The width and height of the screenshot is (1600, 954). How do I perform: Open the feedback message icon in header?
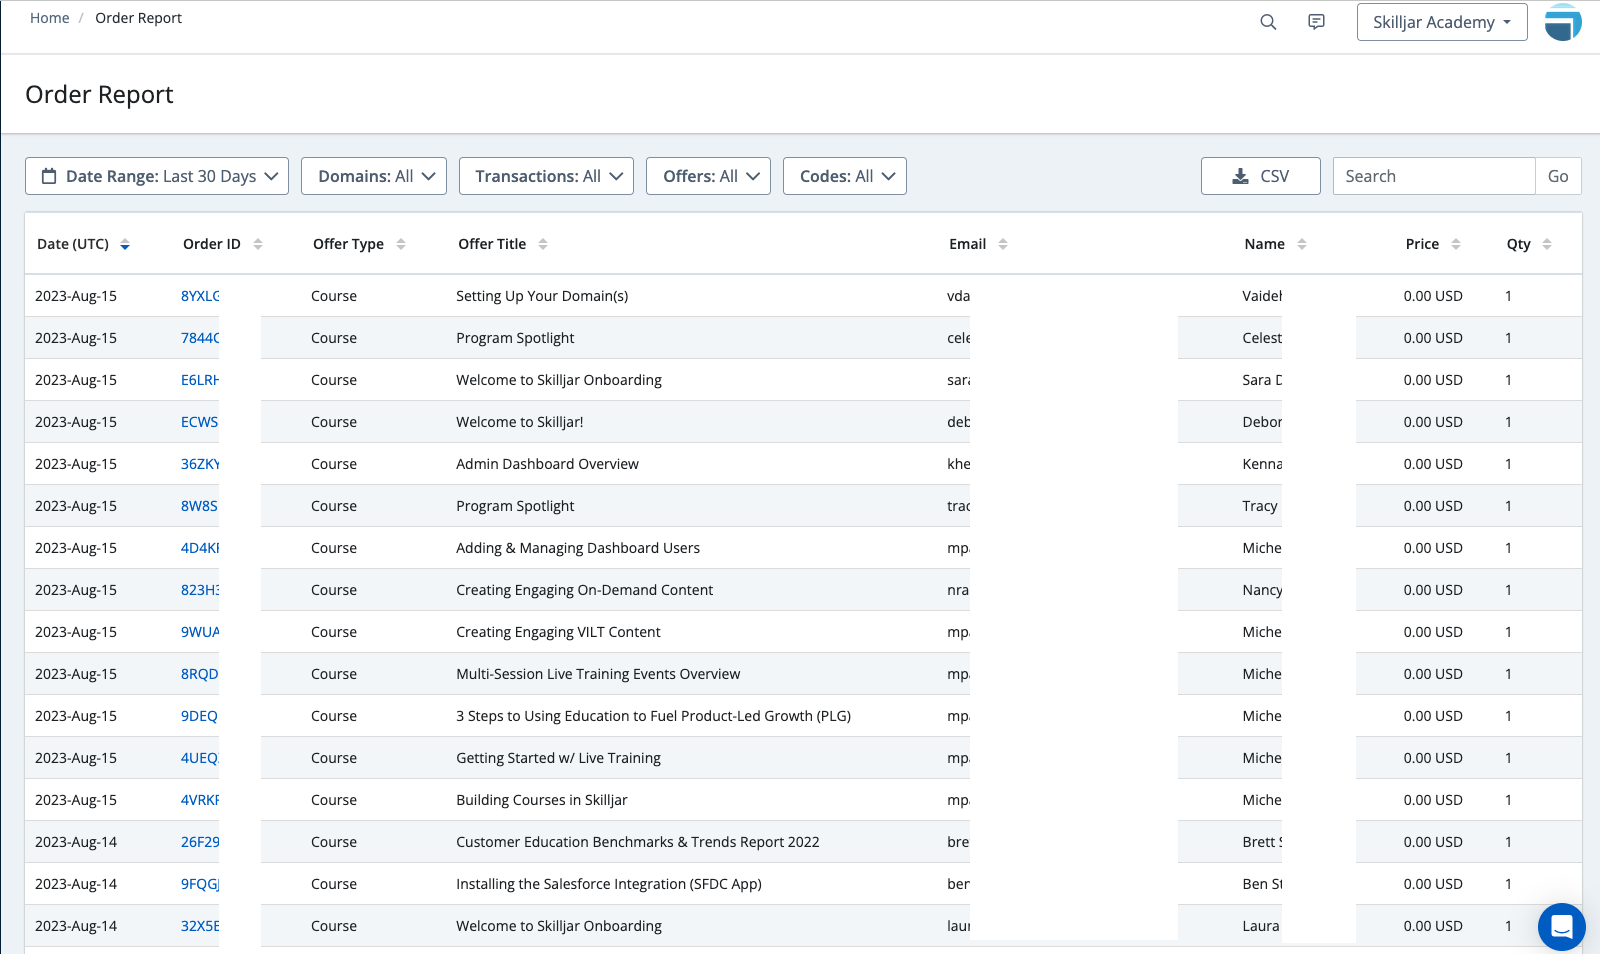1316,22
